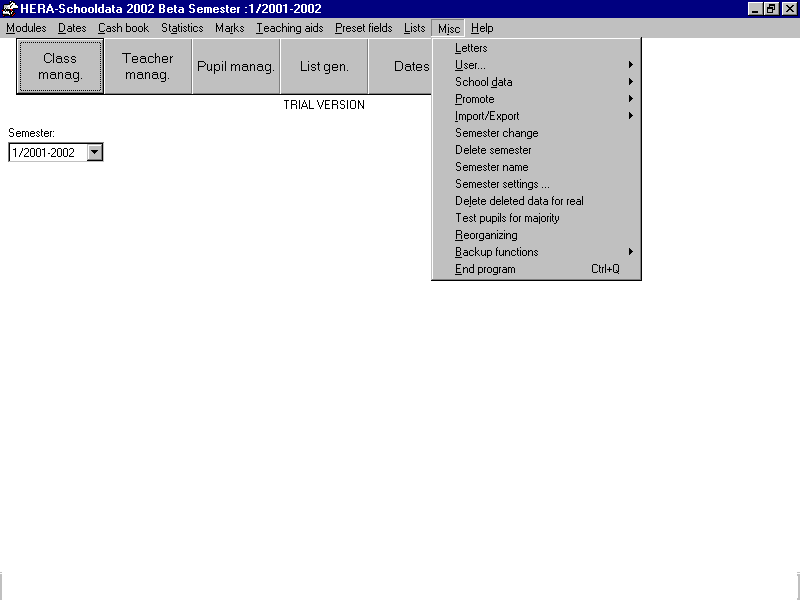
Task: Click the Teacher manag. button
Action: (147, 66)
